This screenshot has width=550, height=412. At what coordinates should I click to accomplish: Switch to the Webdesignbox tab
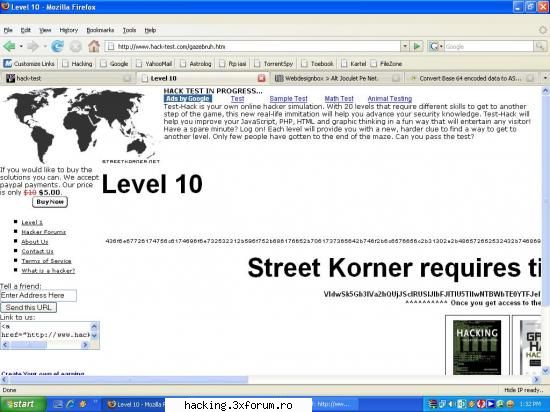tap(337, 78)
